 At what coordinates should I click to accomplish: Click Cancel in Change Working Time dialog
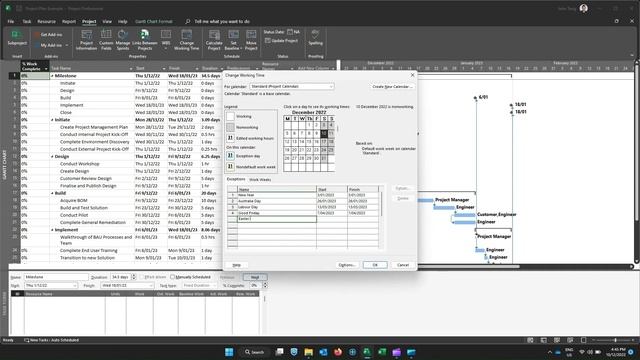(403, 265)
